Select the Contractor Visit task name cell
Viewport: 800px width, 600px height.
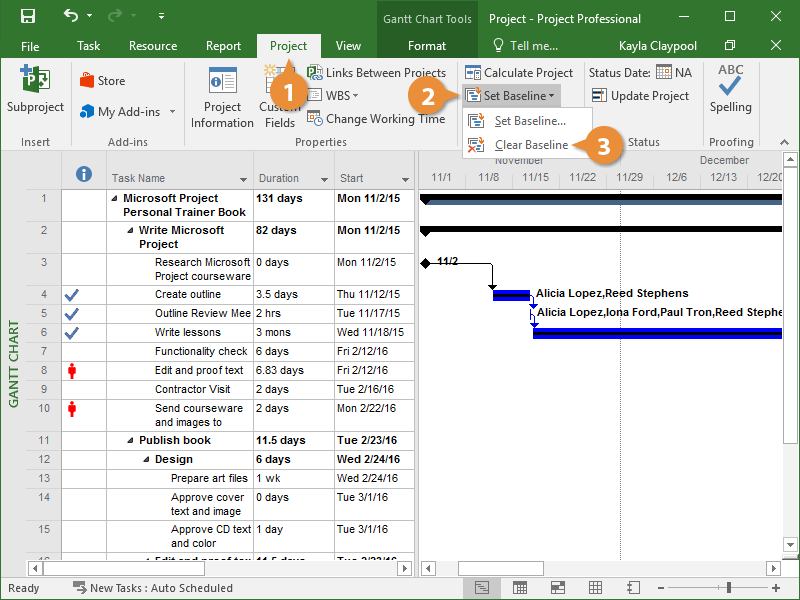(192, 389)
